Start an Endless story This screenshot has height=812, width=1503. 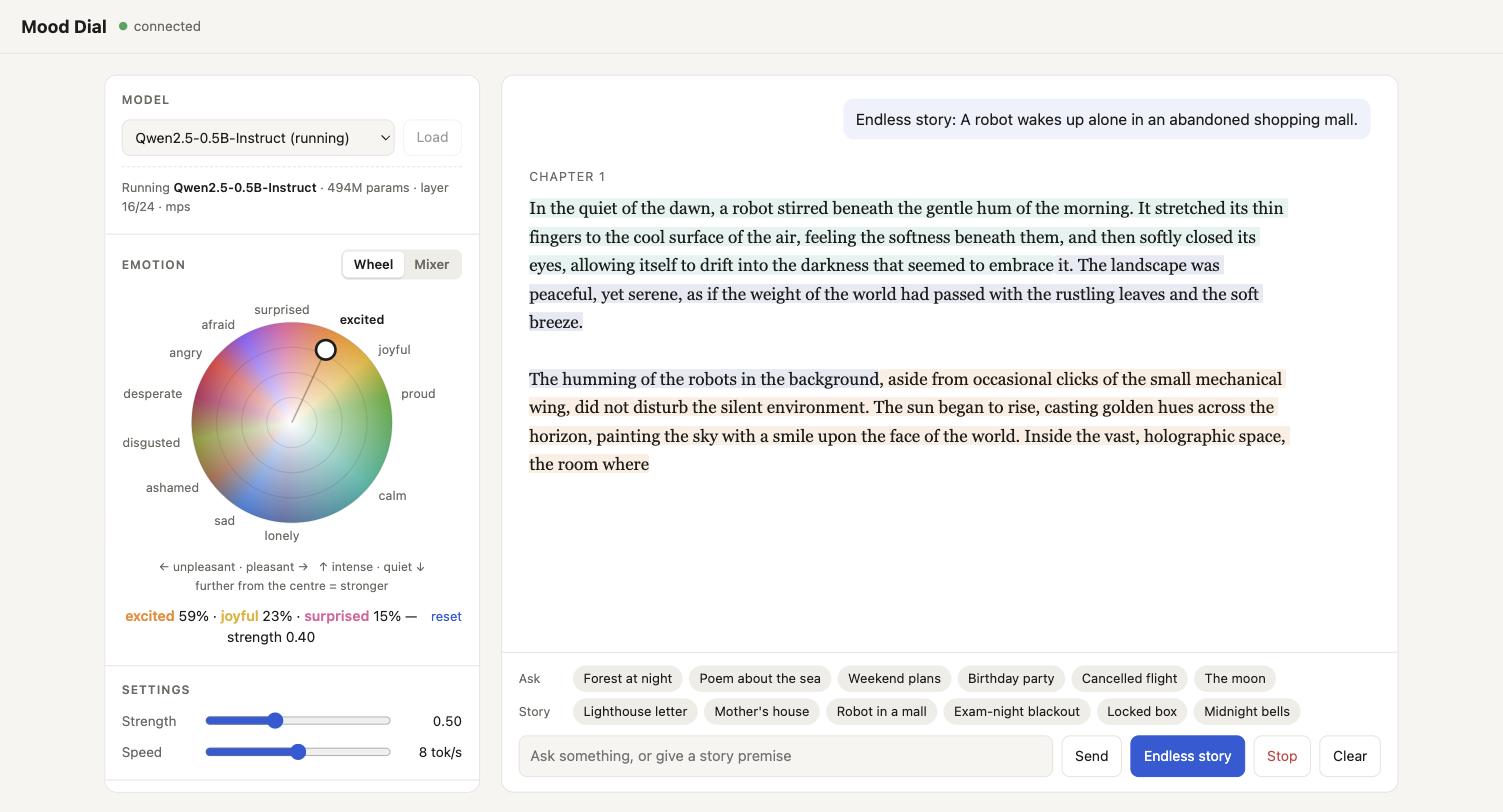pyautogui.click(x=1188, y=756)
